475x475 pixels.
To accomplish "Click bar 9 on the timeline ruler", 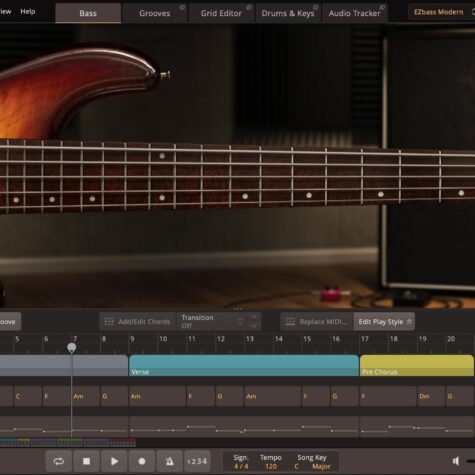I will 132,339.
